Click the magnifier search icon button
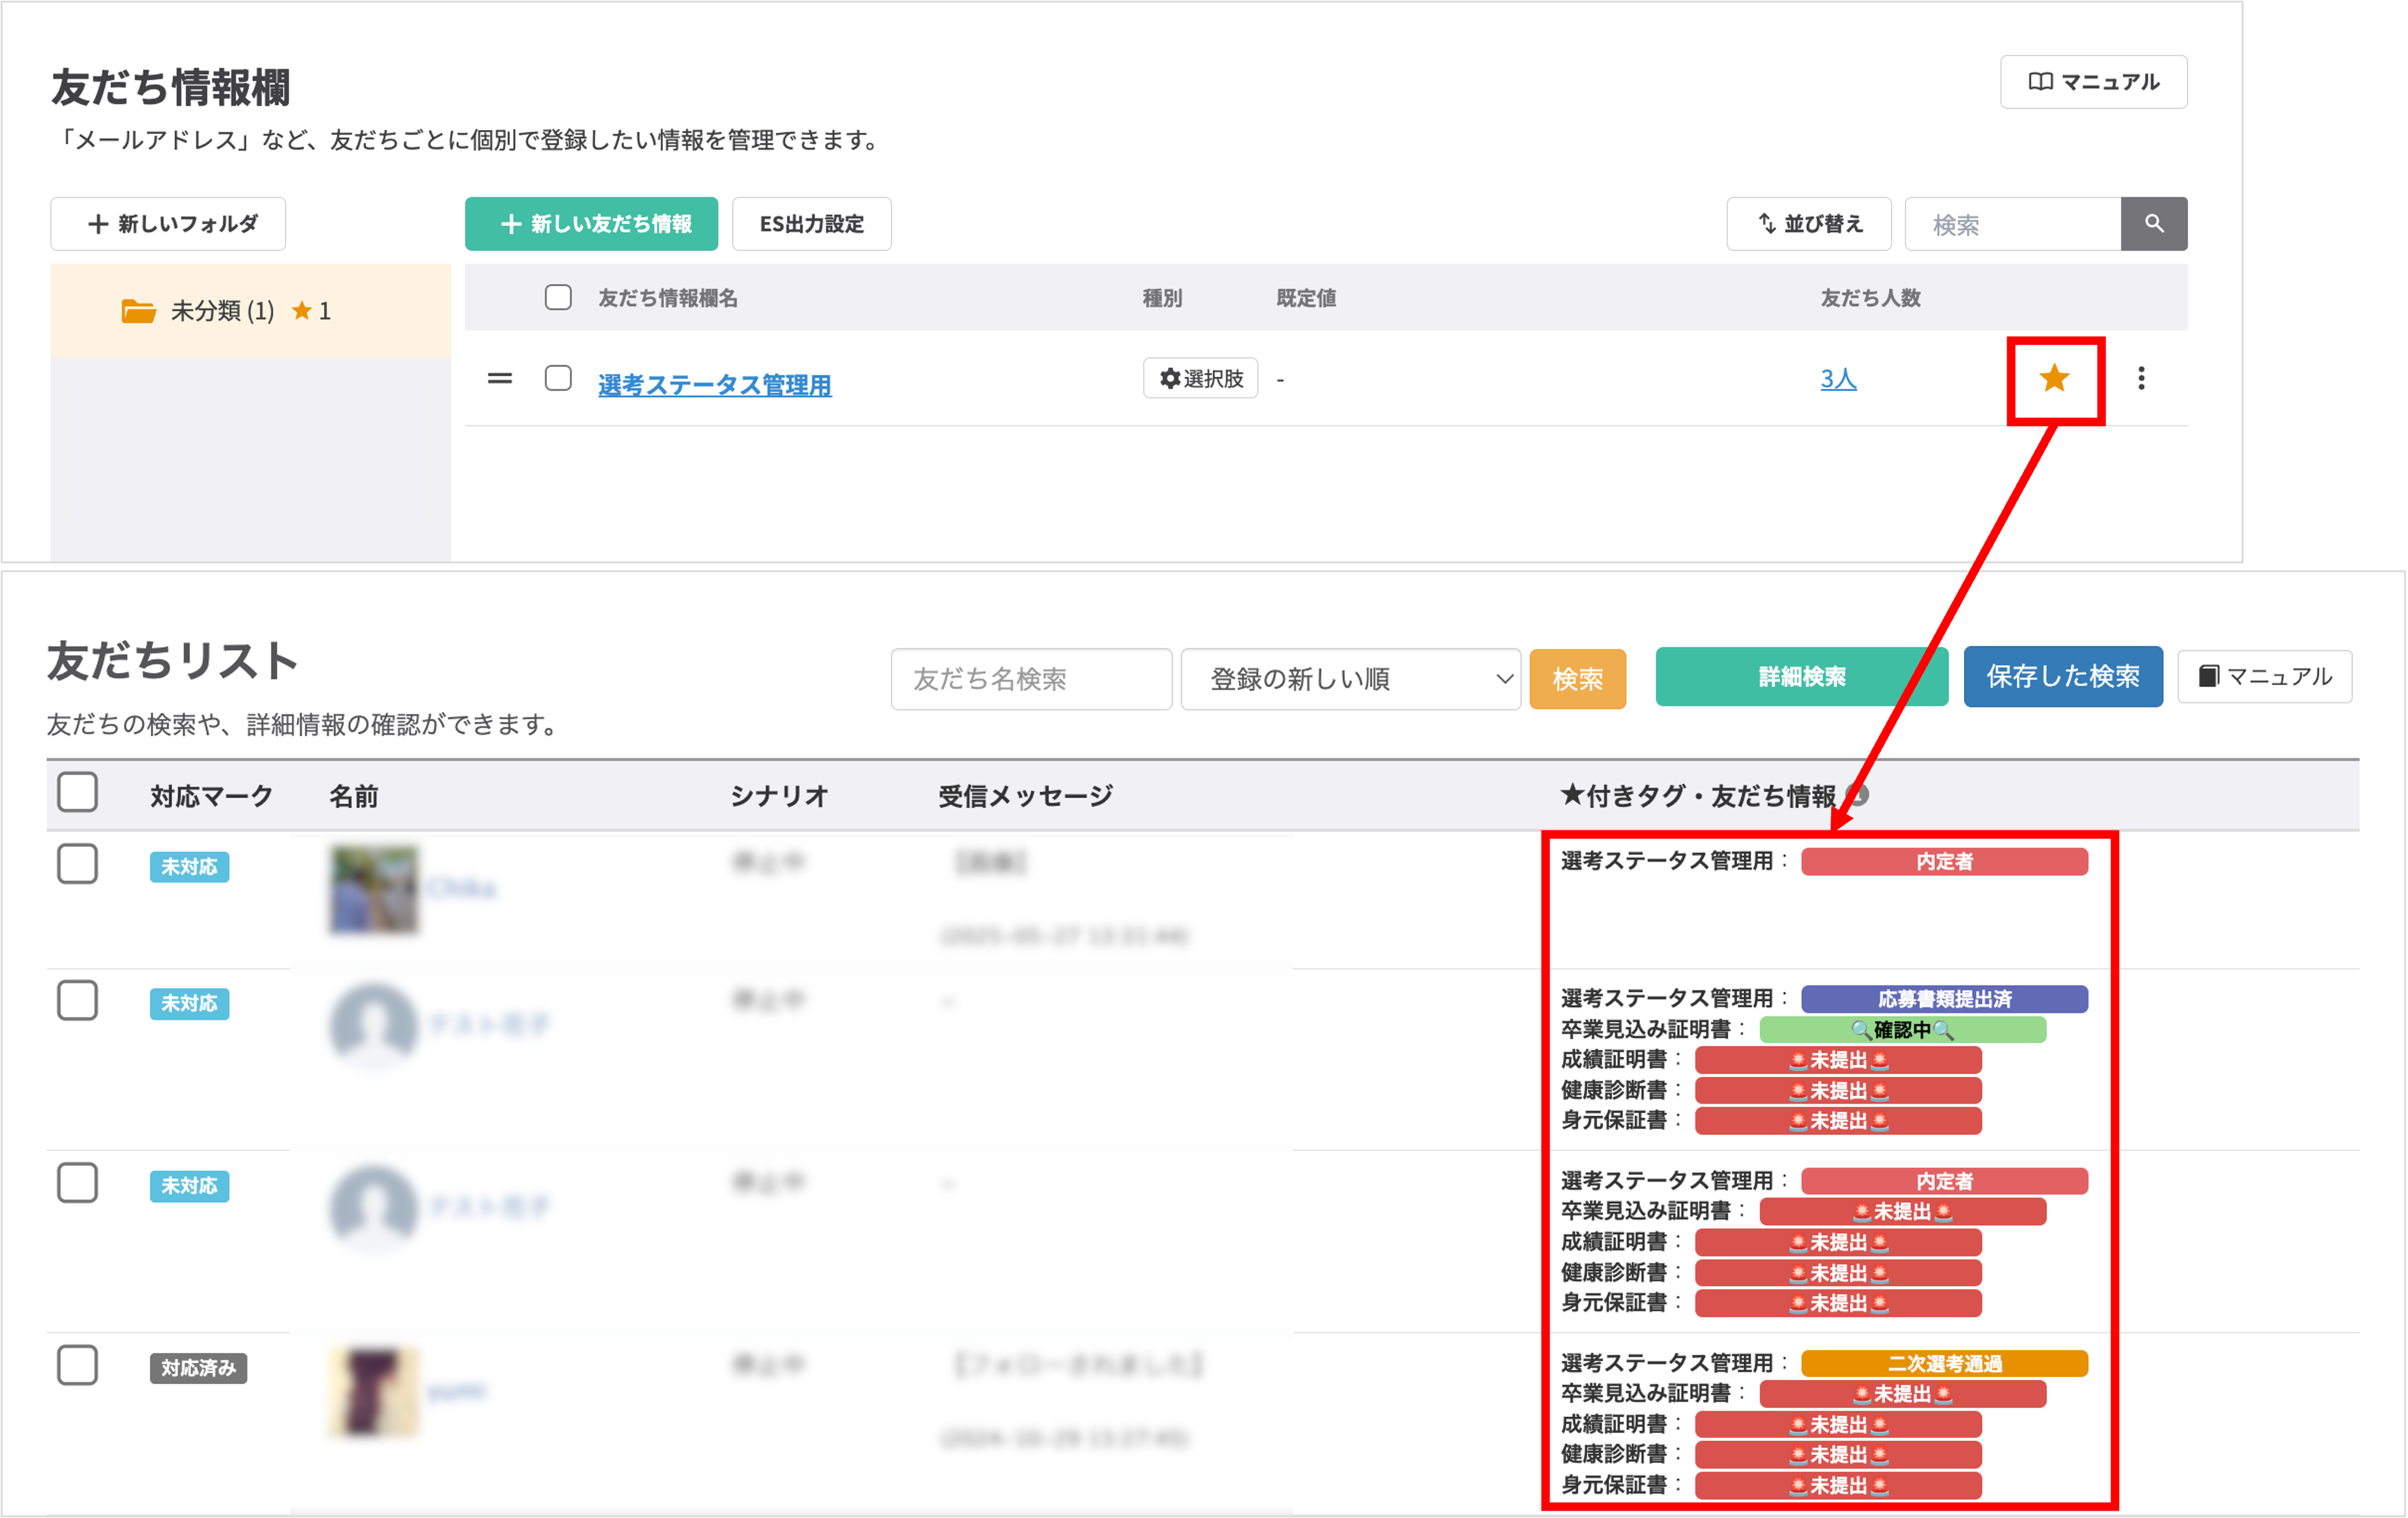This screenshot has height=1518, width=2408. [2153, 224]
